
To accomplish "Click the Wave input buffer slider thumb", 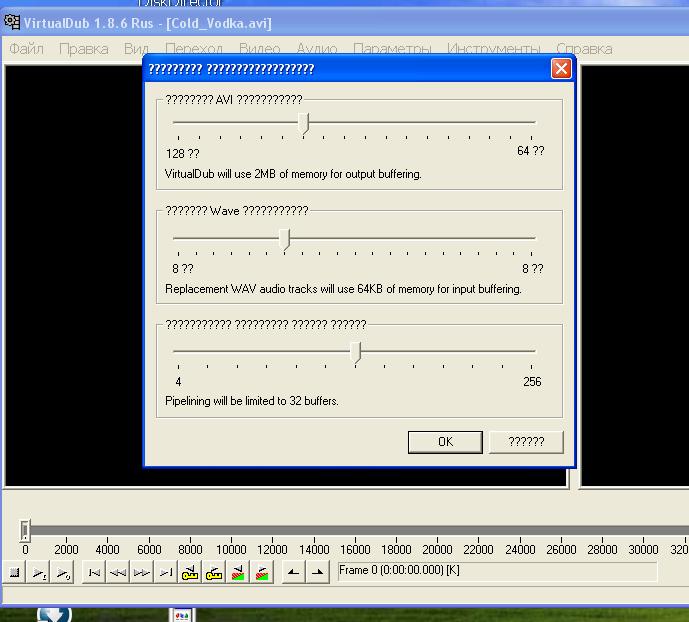I will click(x=285, y=239).
